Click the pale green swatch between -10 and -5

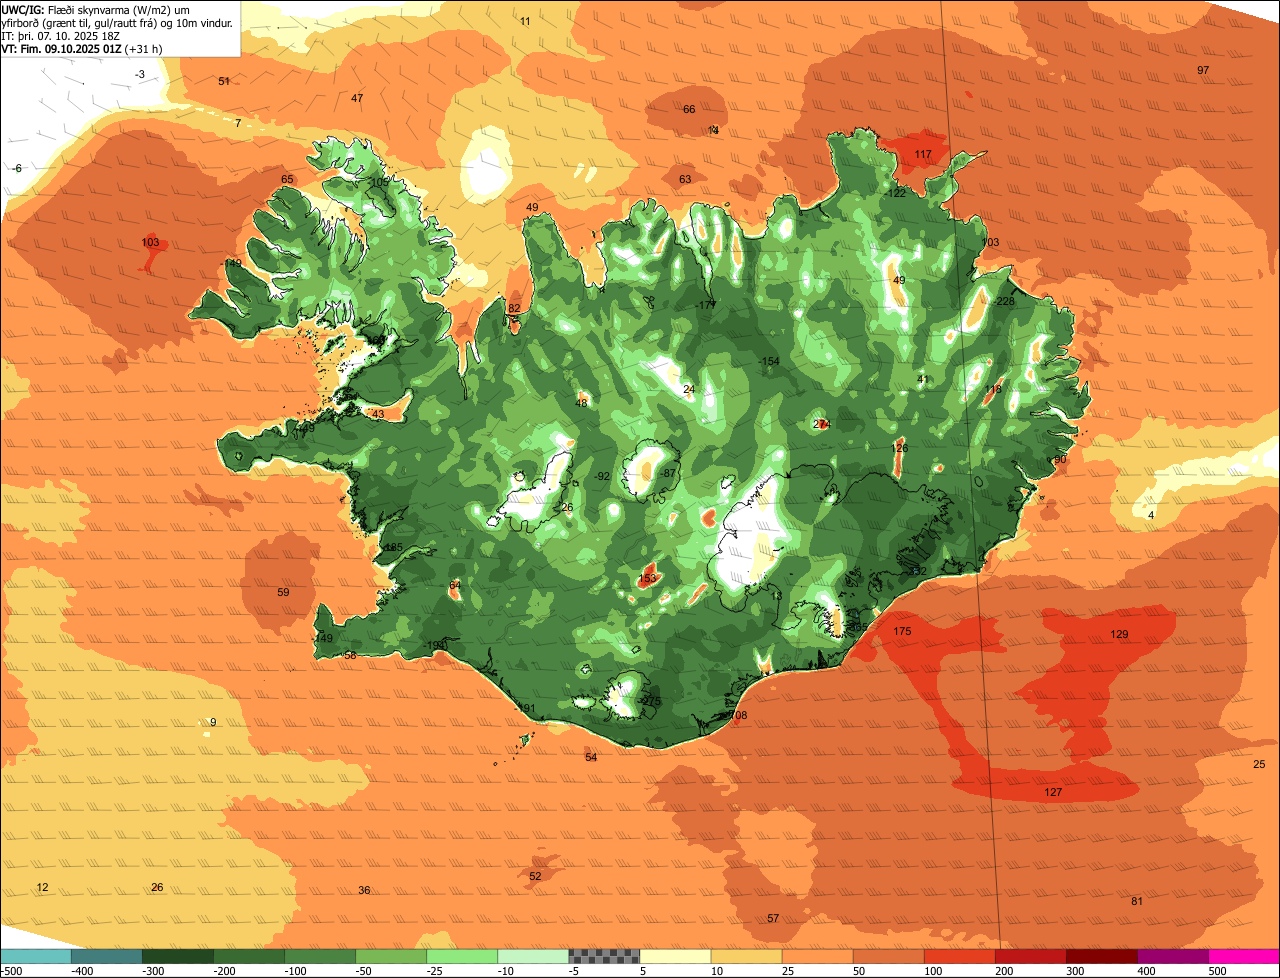(x=532, y=956)
